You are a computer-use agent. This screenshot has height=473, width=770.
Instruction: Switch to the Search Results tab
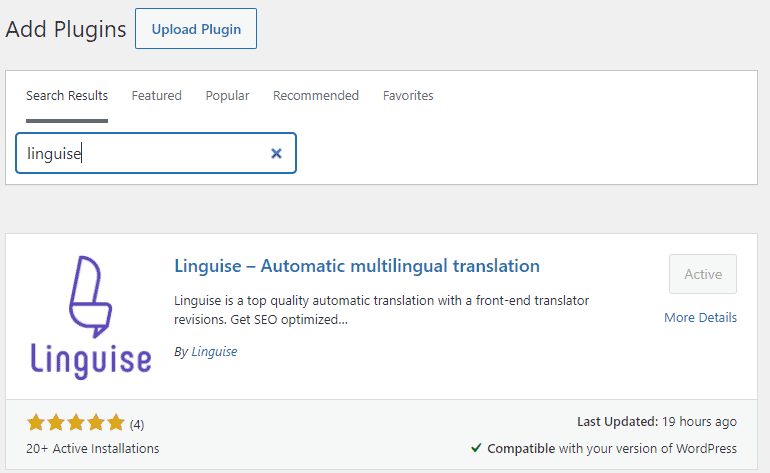(67, 96)
